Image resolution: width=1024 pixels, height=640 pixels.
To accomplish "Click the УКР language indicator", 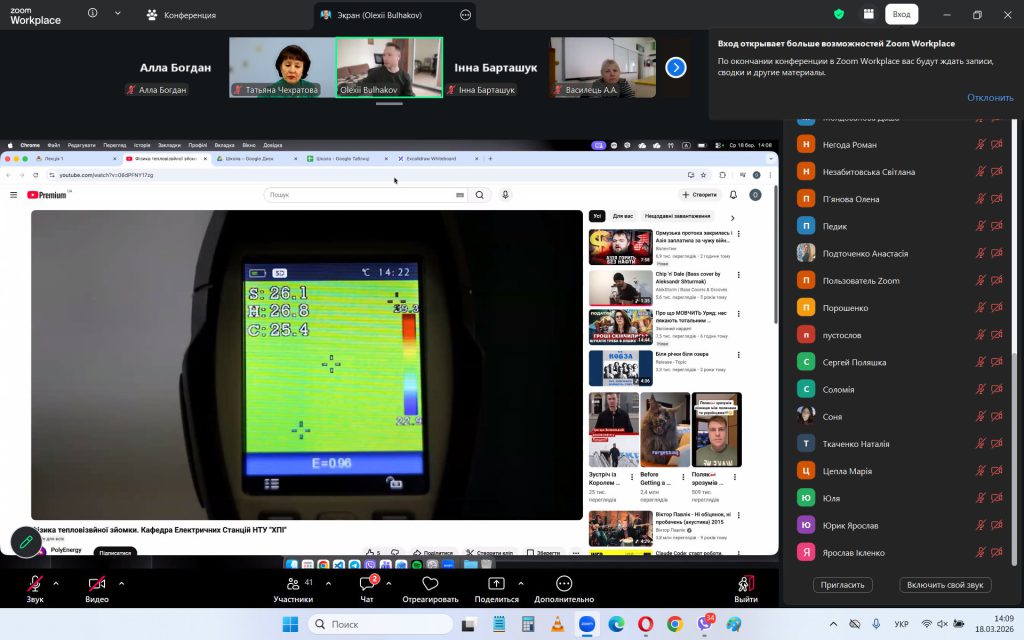I will click(901, 624).
